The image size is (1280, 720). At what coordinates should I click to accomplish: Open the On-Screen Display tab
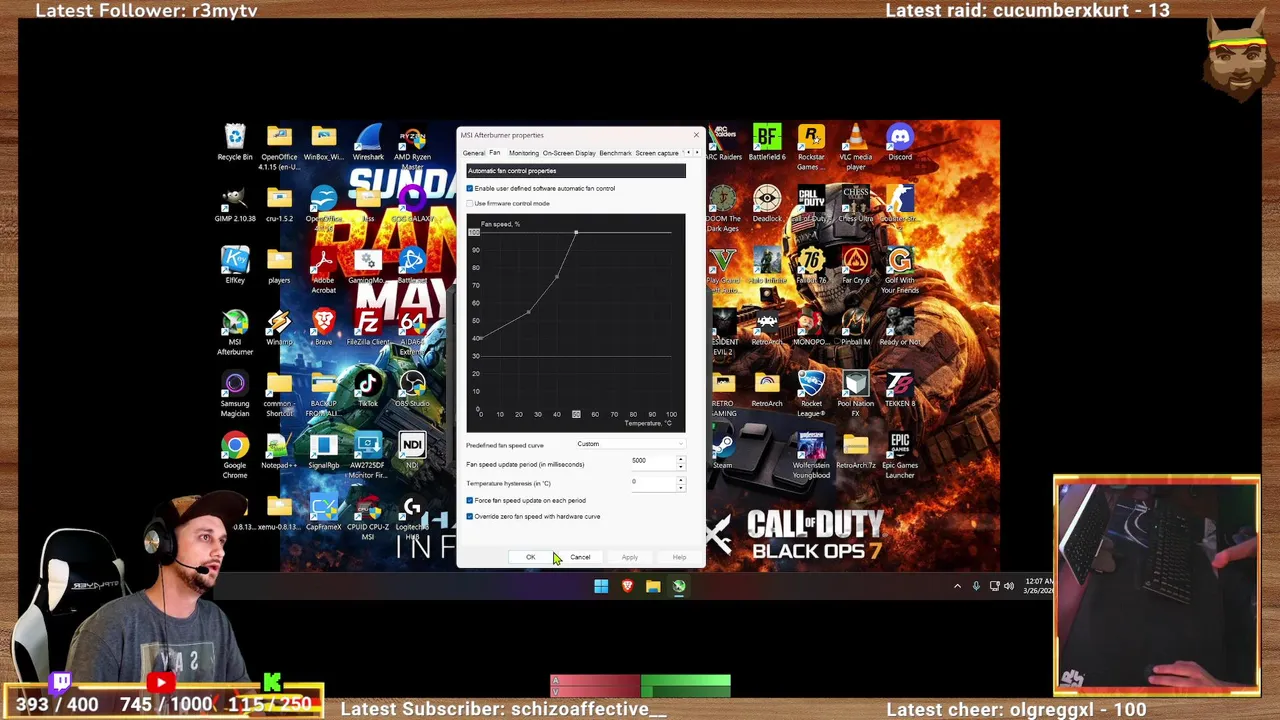[x=569, y=153]
